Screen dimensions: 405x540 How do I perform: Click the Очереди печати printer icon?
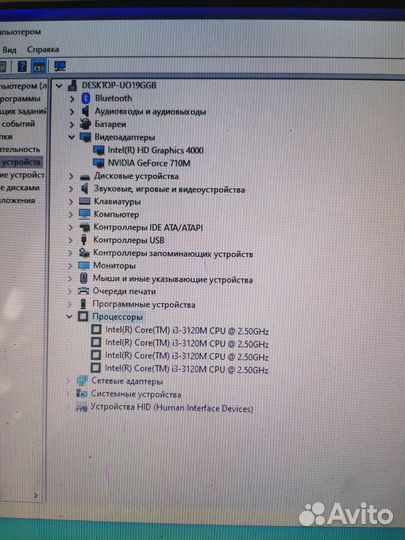click(x=84, y=291)
